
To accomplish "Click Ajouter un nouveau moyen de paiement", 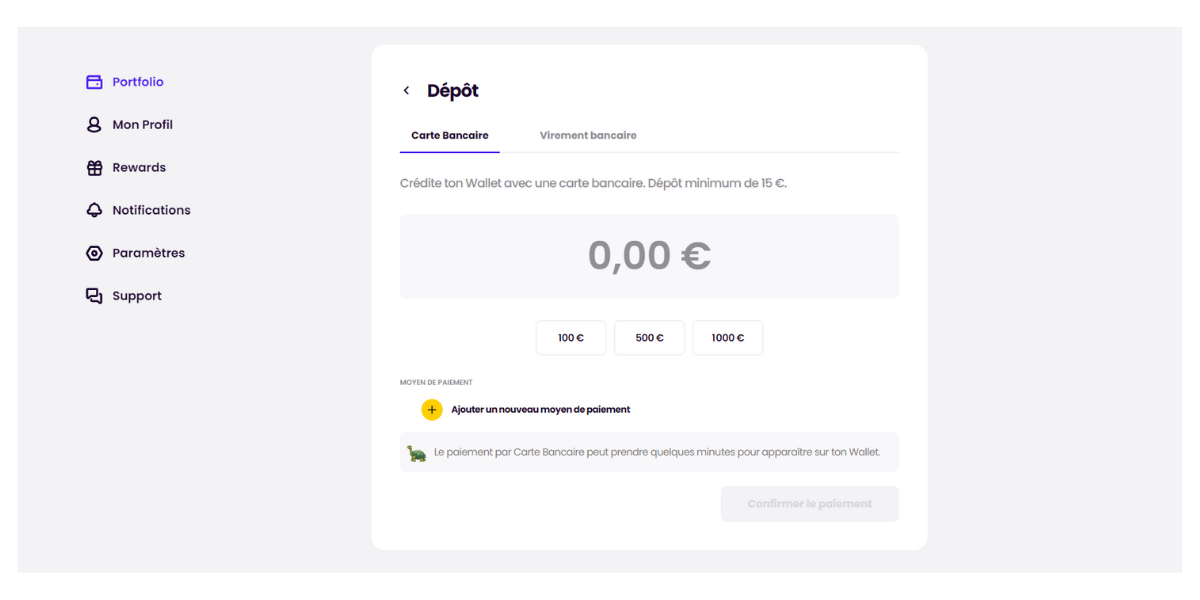I will pos(541,410).
